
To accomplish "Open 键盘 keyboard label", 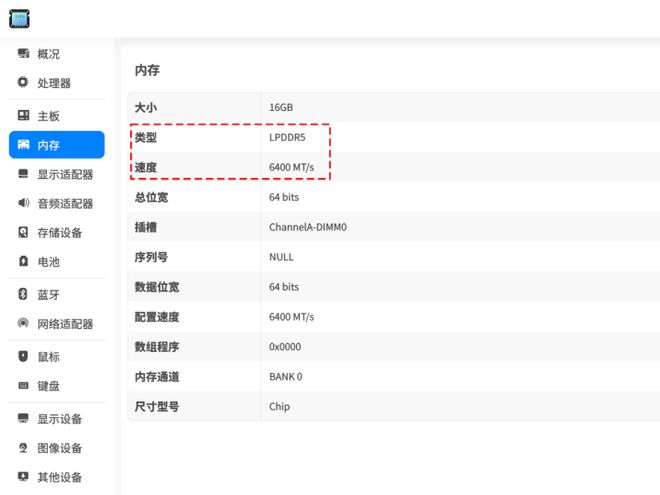I will [48, 386].
